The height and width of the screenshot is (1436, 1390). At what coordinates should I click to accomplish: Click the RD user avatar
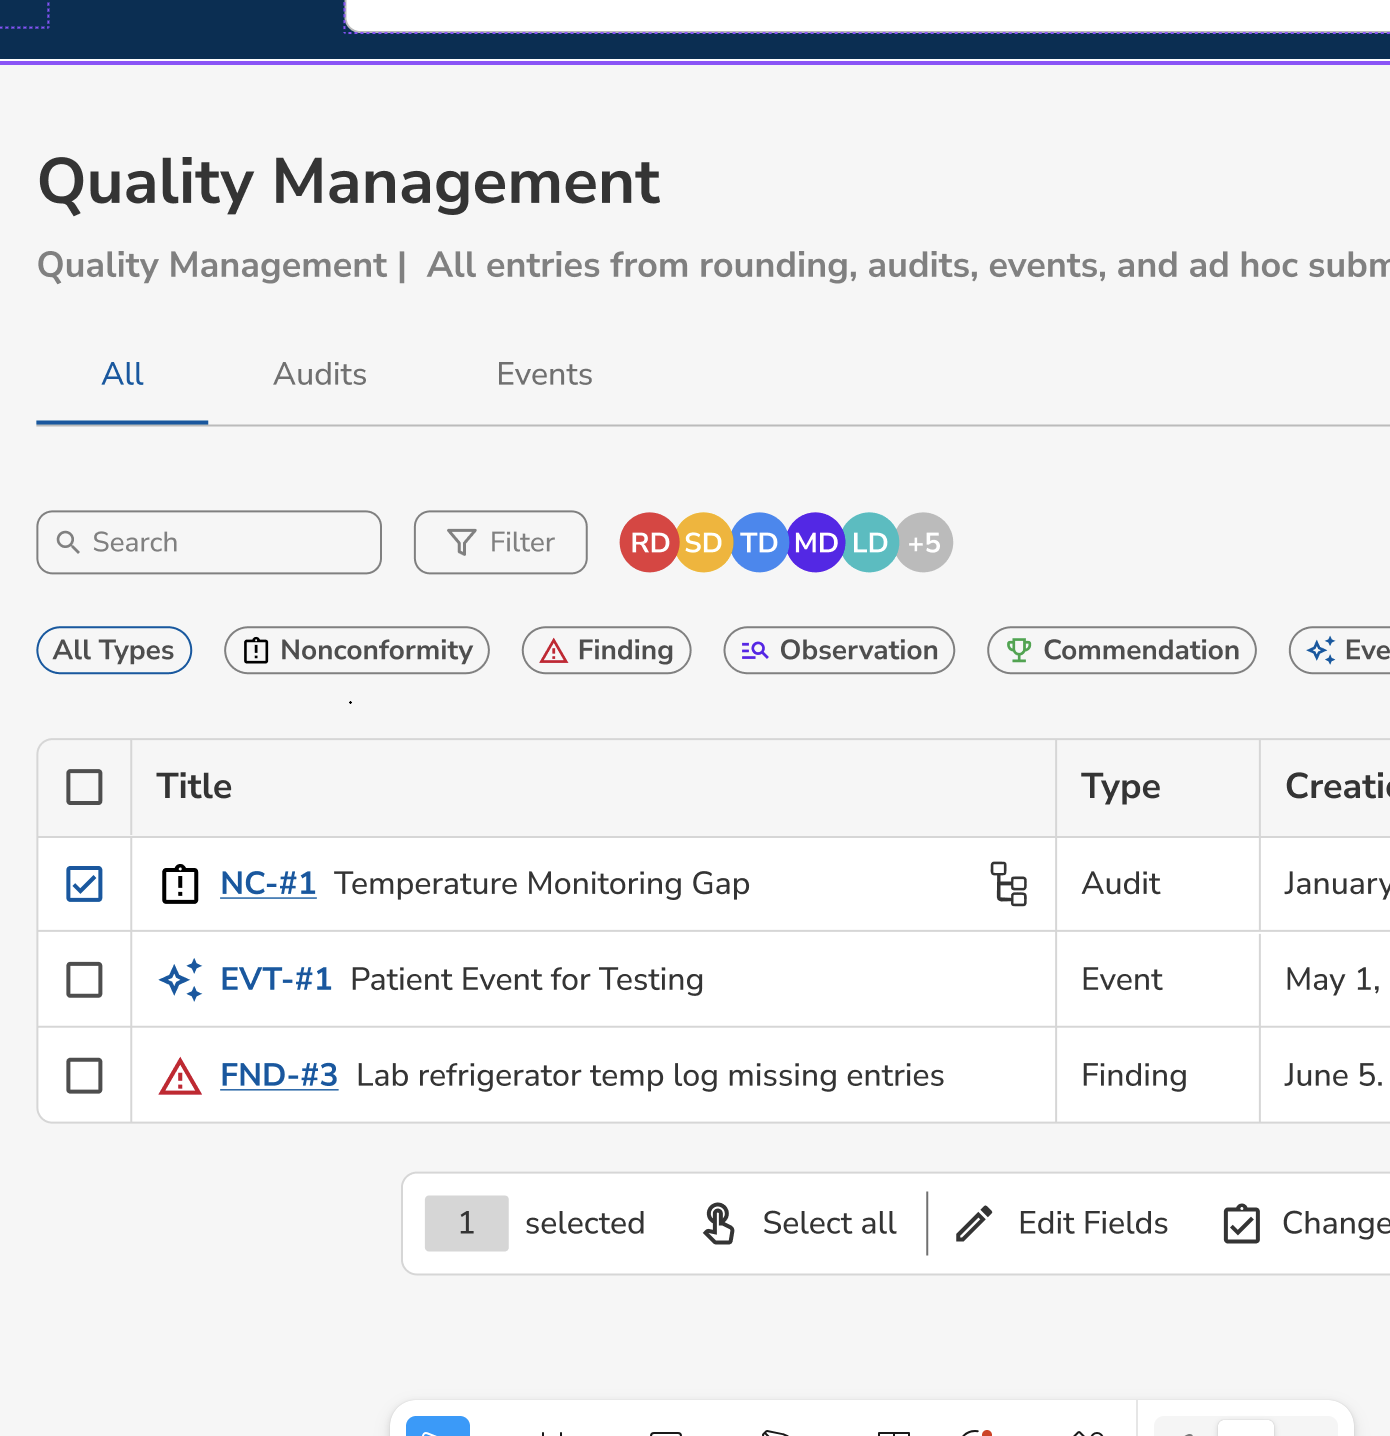coord(649,543)
